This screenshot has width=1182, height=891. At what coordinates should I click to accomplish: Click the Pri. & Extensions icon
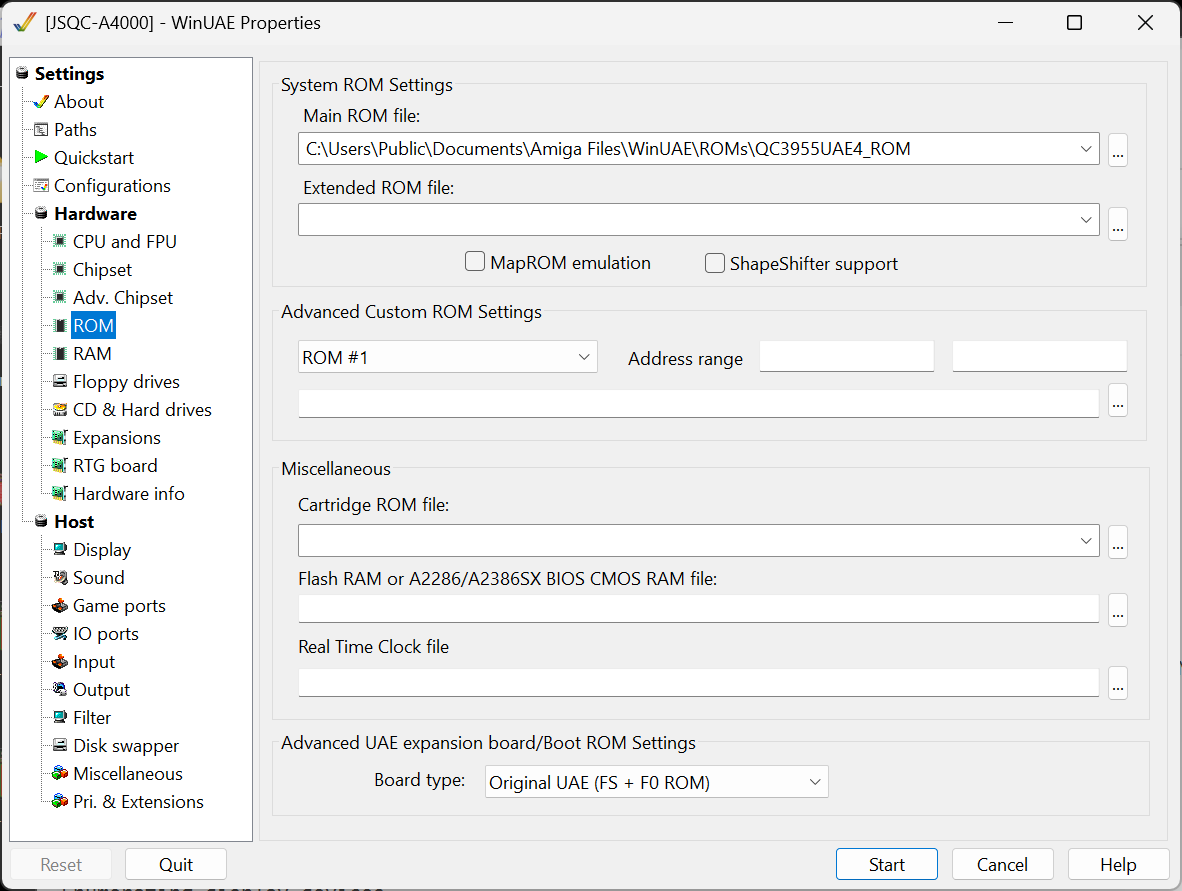pos(60,801)
